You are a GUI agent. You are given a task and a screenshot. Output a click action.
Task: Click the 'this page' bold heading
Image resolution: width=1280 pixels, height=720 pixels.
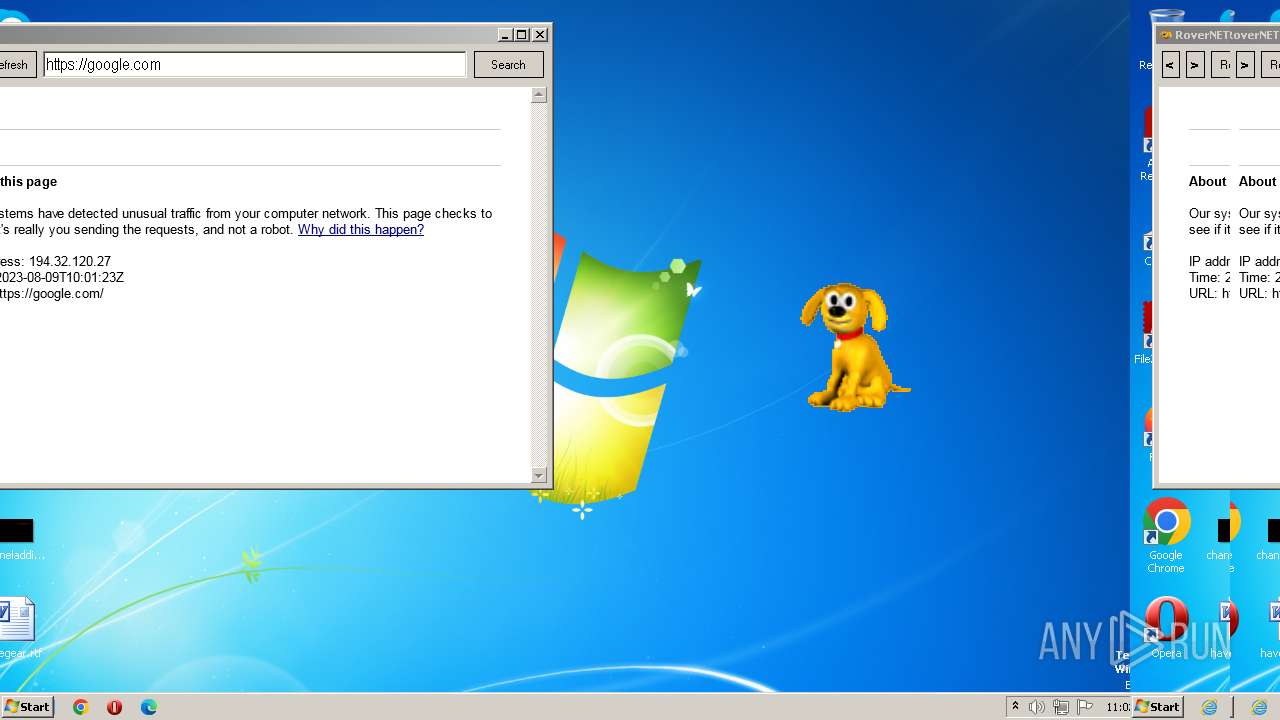click(29, 181)
